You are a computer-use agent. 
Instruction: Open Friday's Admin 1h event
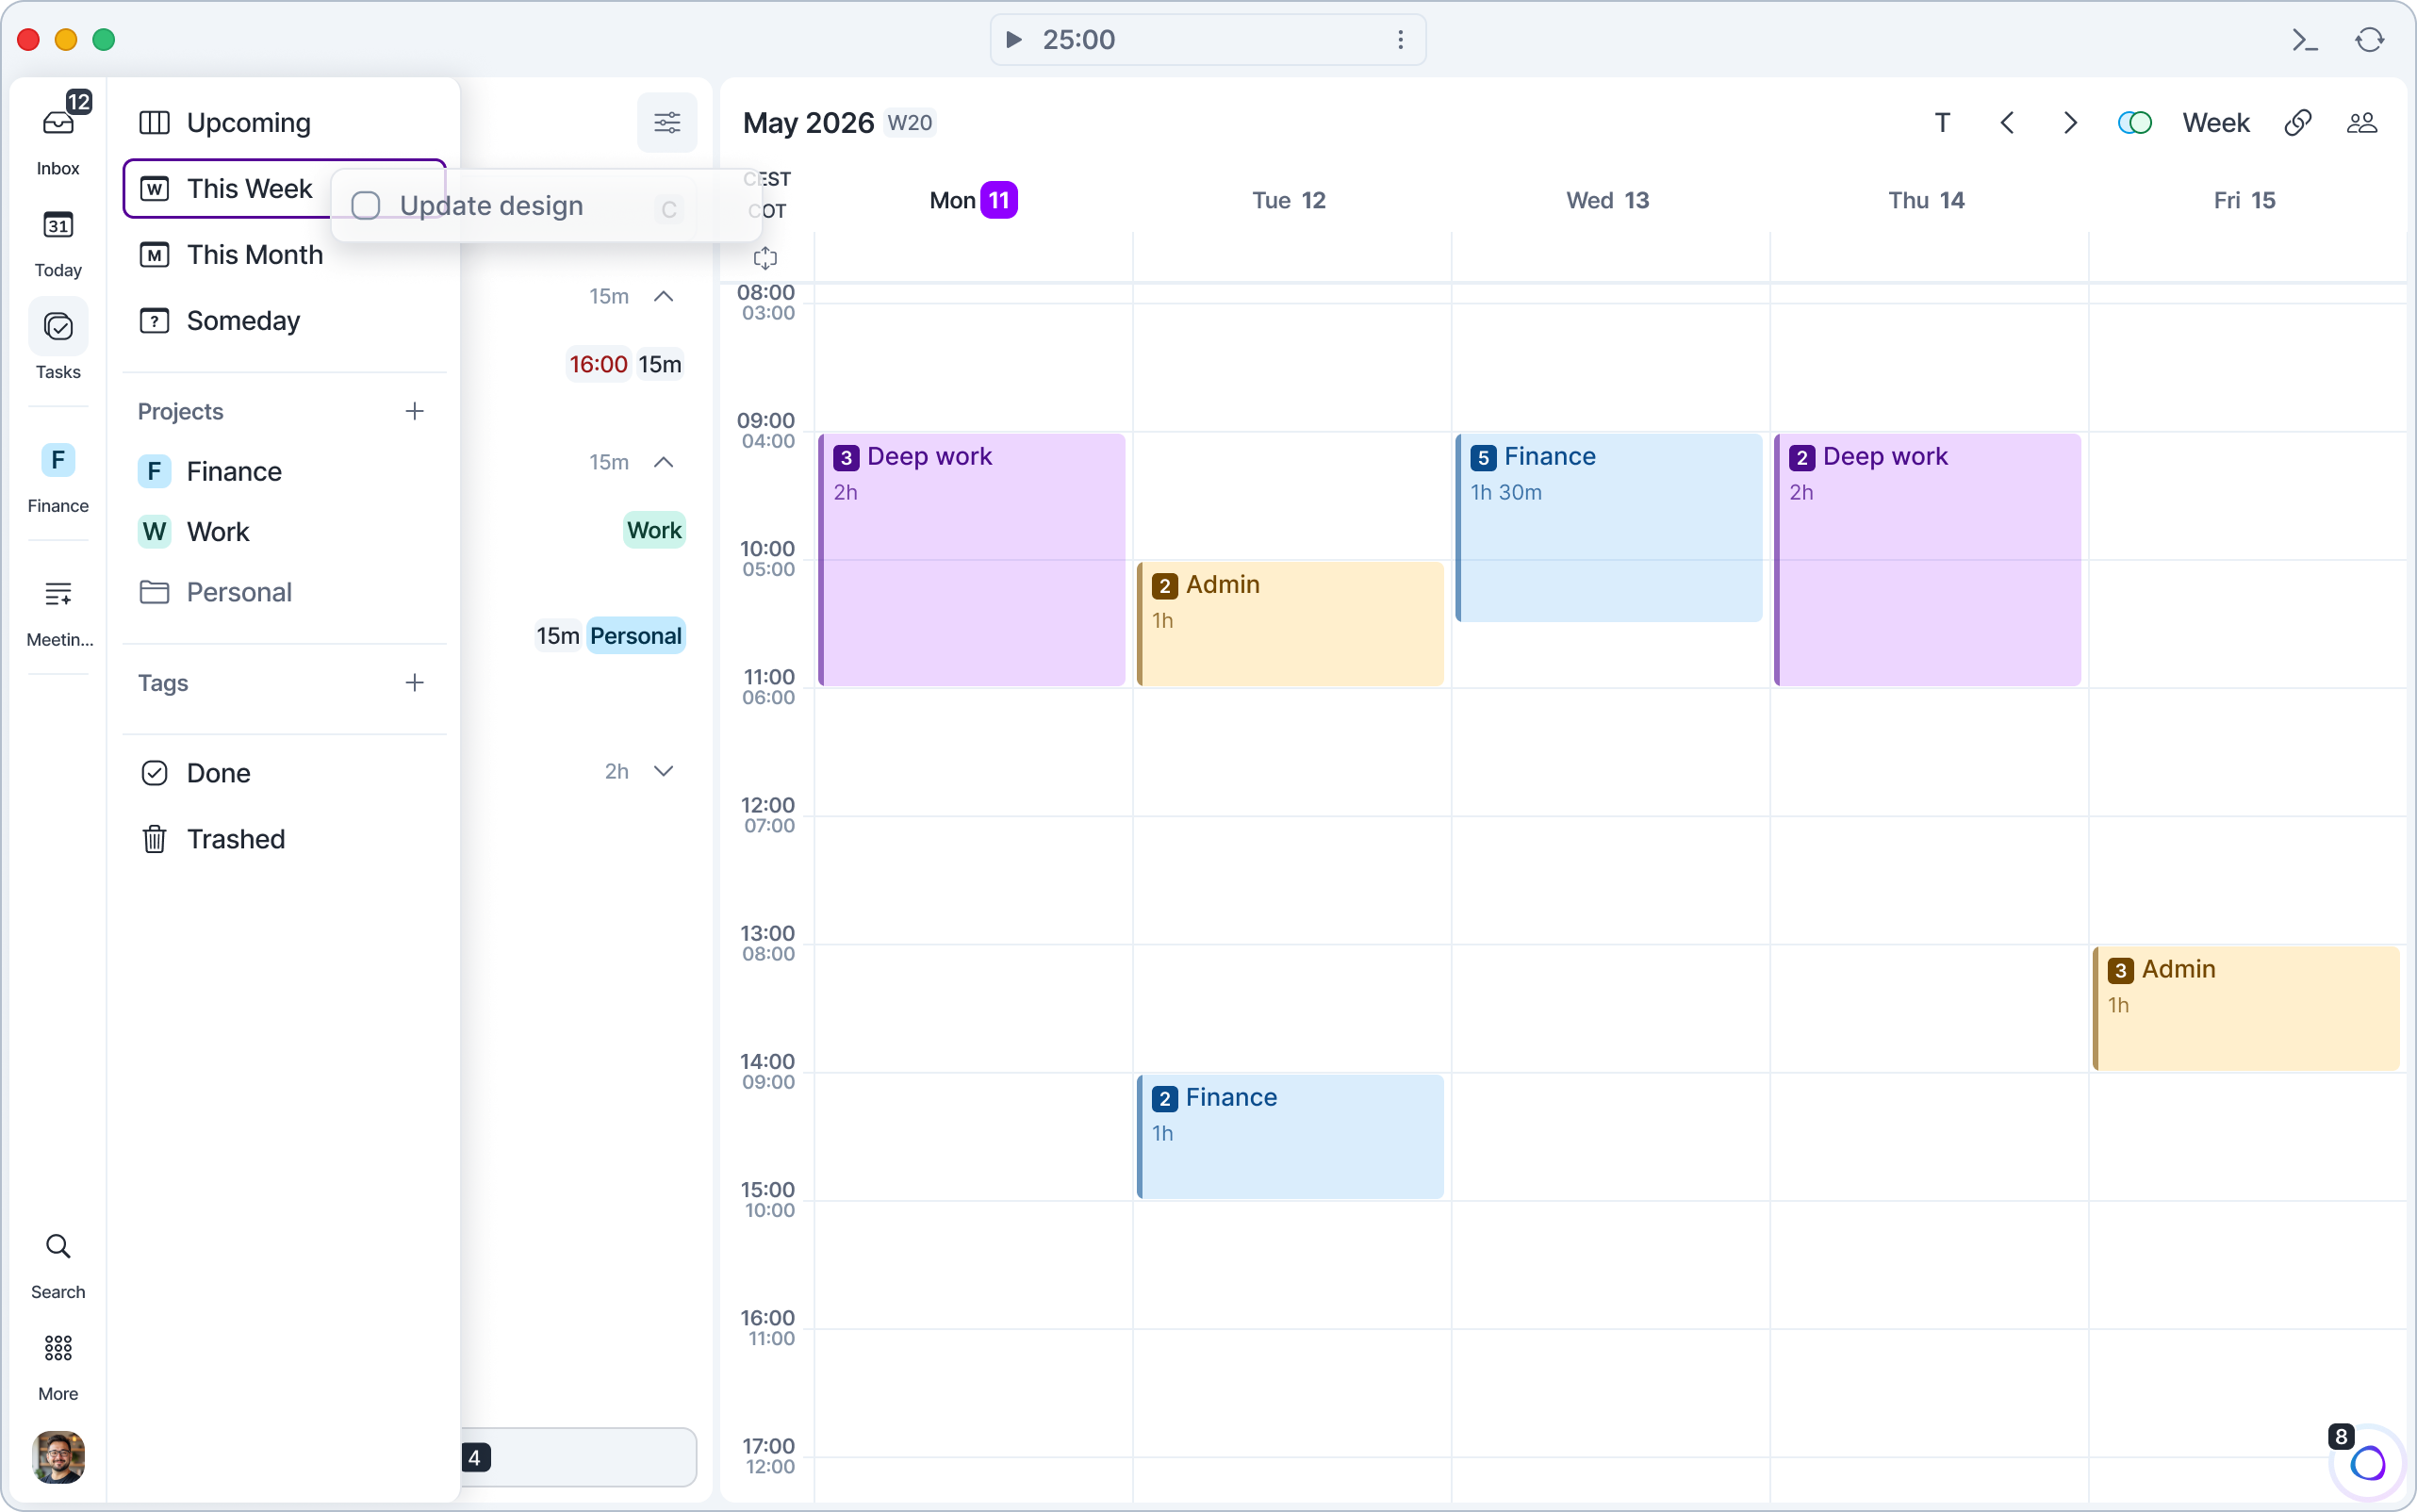point(2246,1008)
